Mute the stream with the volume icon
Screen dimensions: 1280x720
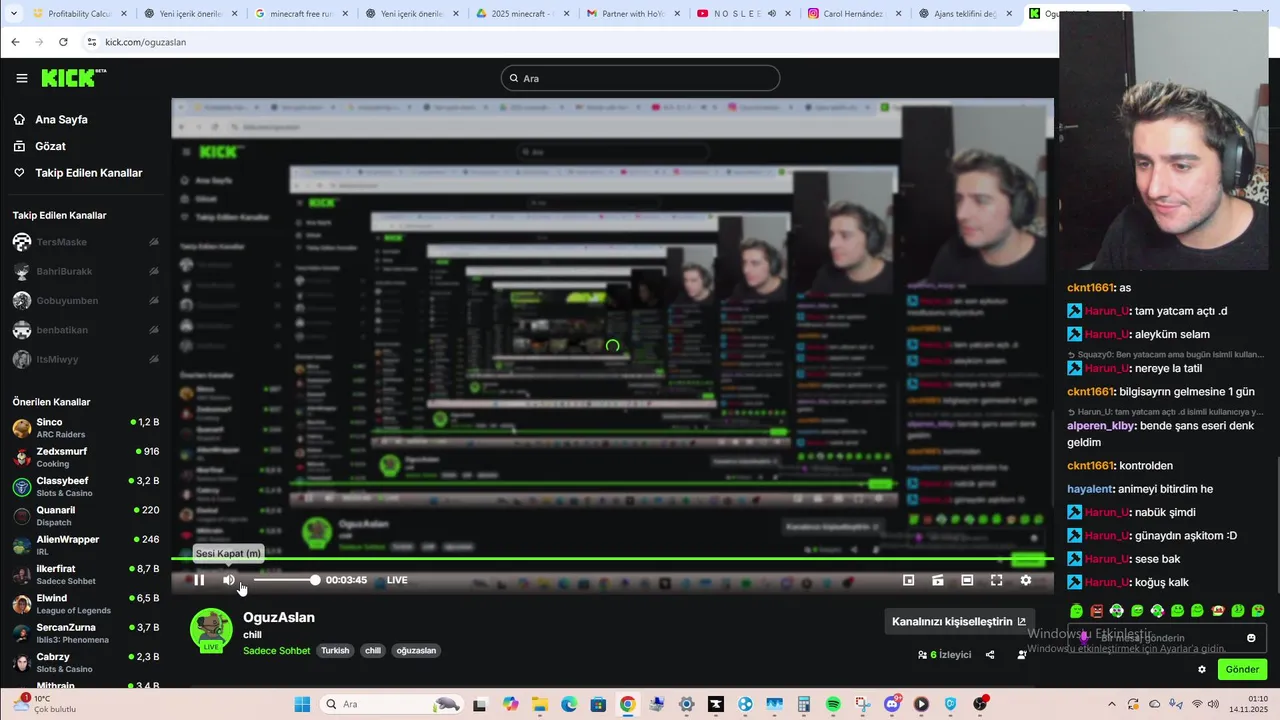(229, 580)
